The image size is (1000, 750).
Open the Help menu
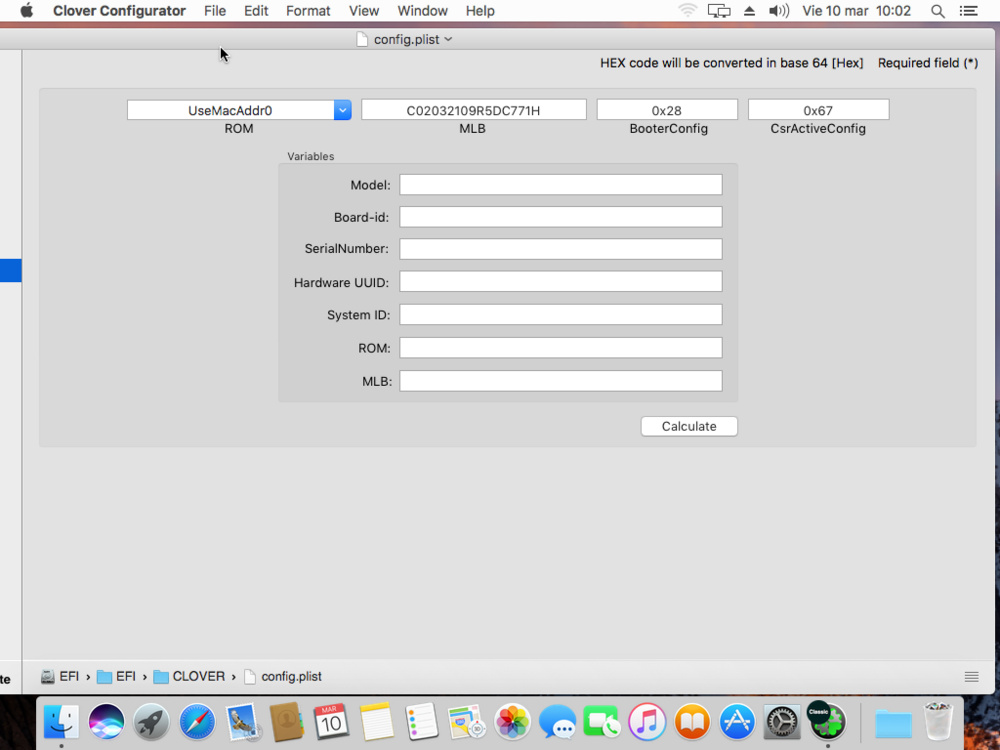pos(480,11)
